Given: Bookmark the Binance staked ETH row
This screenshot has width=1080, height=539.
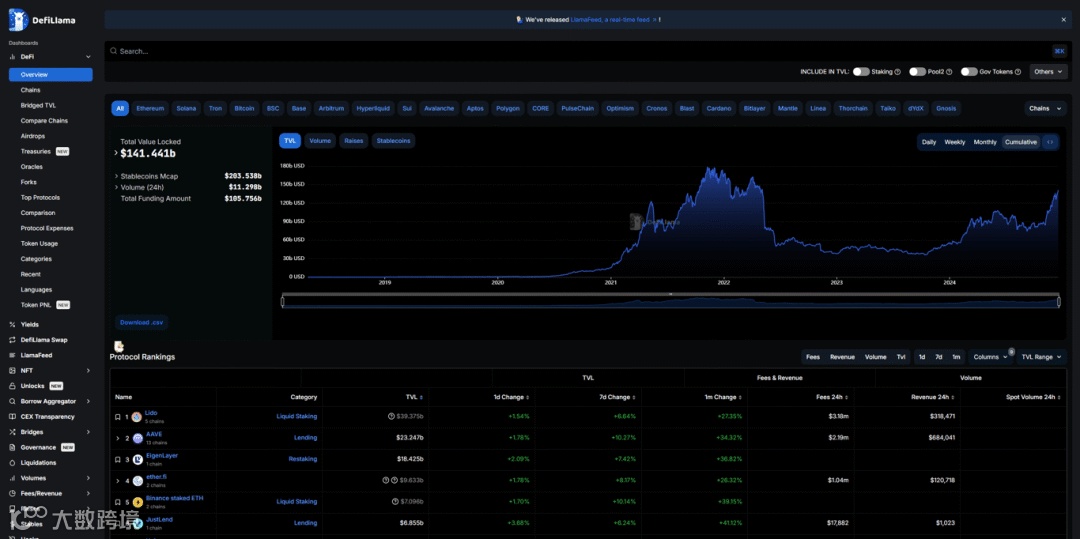Looking at the screenshot, I should (118, 503).
